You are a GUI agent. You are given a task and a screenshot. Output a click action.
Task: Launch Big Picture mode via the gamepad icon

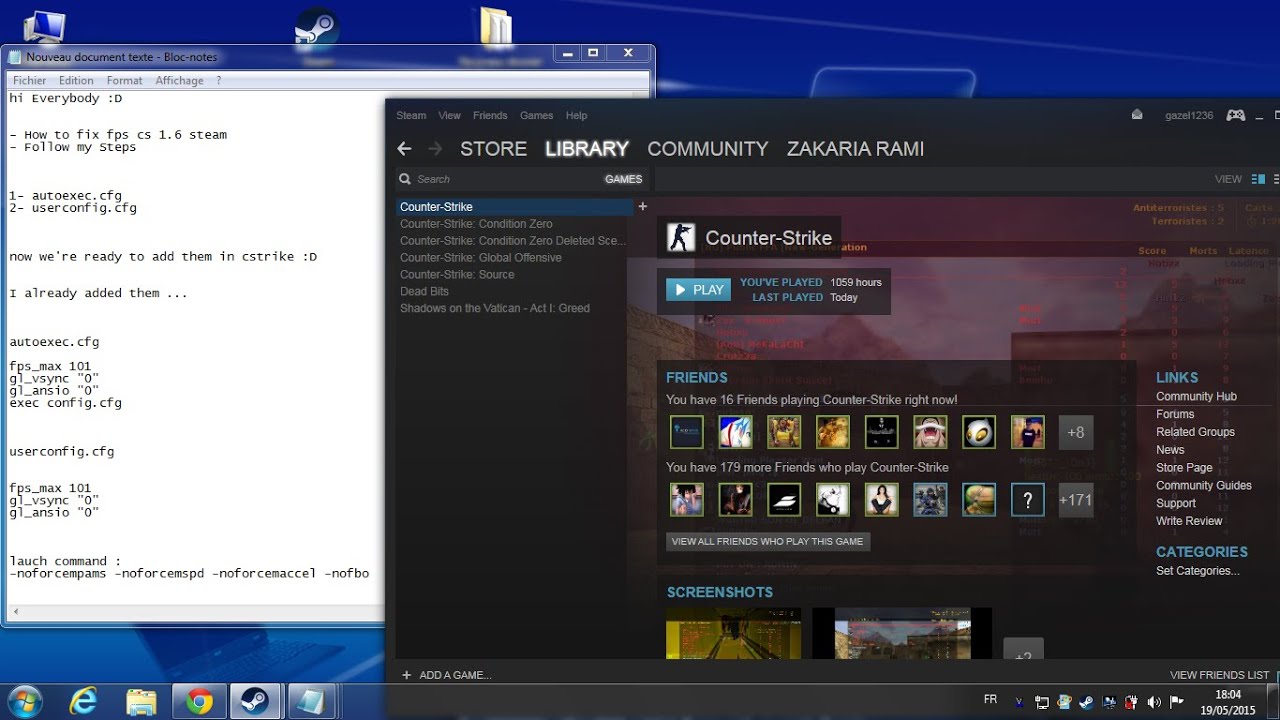pos(1236,115)
